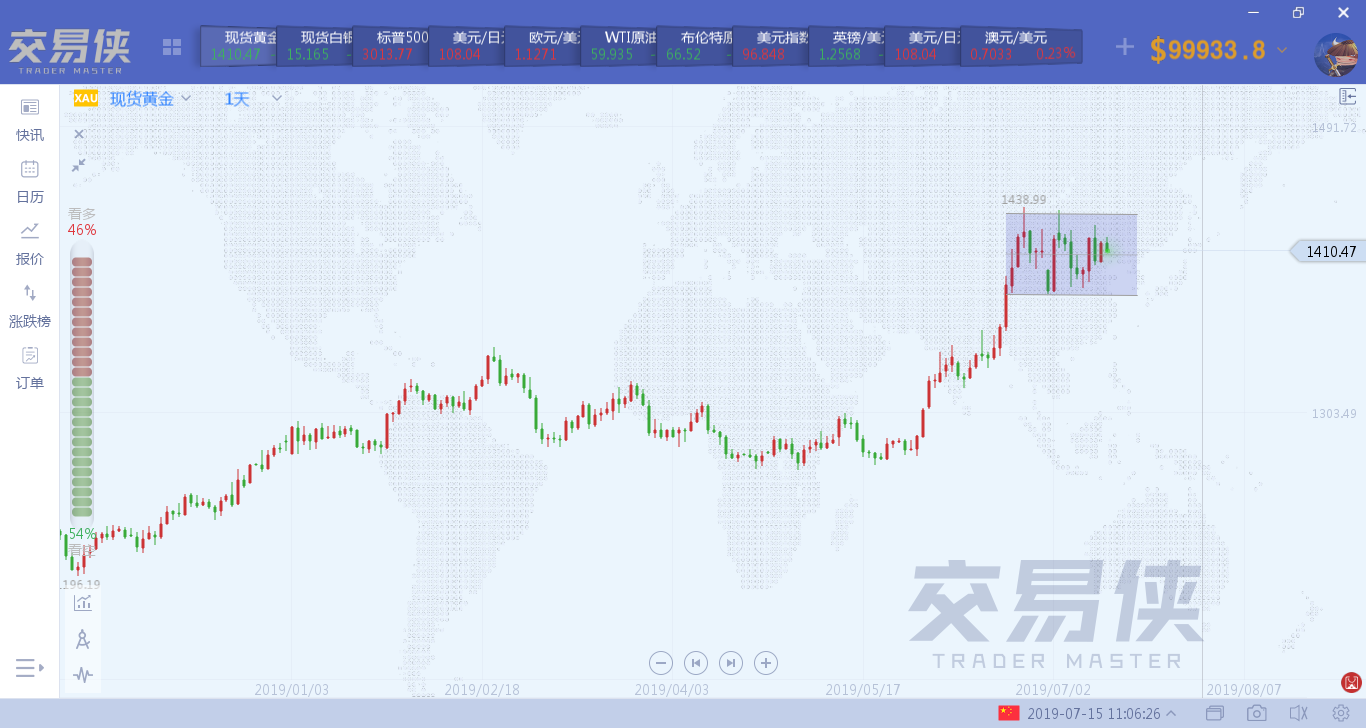Viewport: 1366px width, 728px height.
Task: Select the 欧元/美元 ticker tile
Action: click(x=542, y=46)
